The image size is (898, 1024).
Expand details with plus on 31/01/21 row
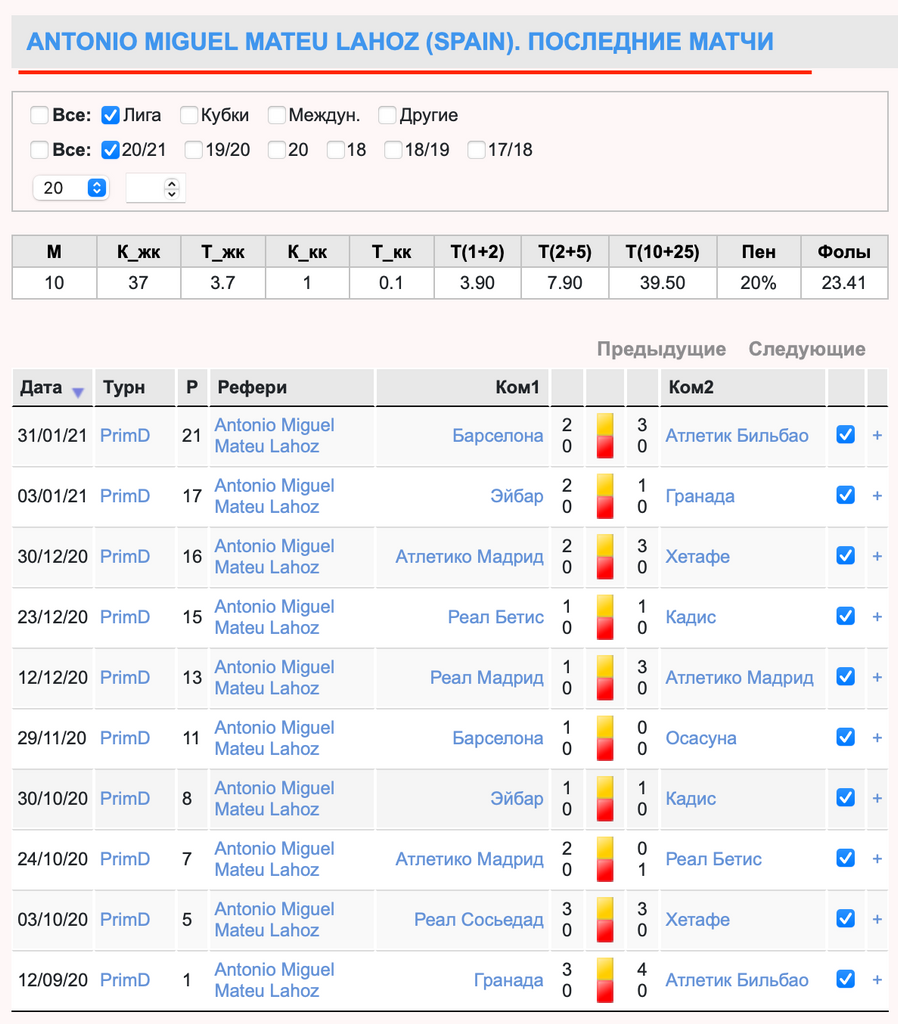click(877, 436)
